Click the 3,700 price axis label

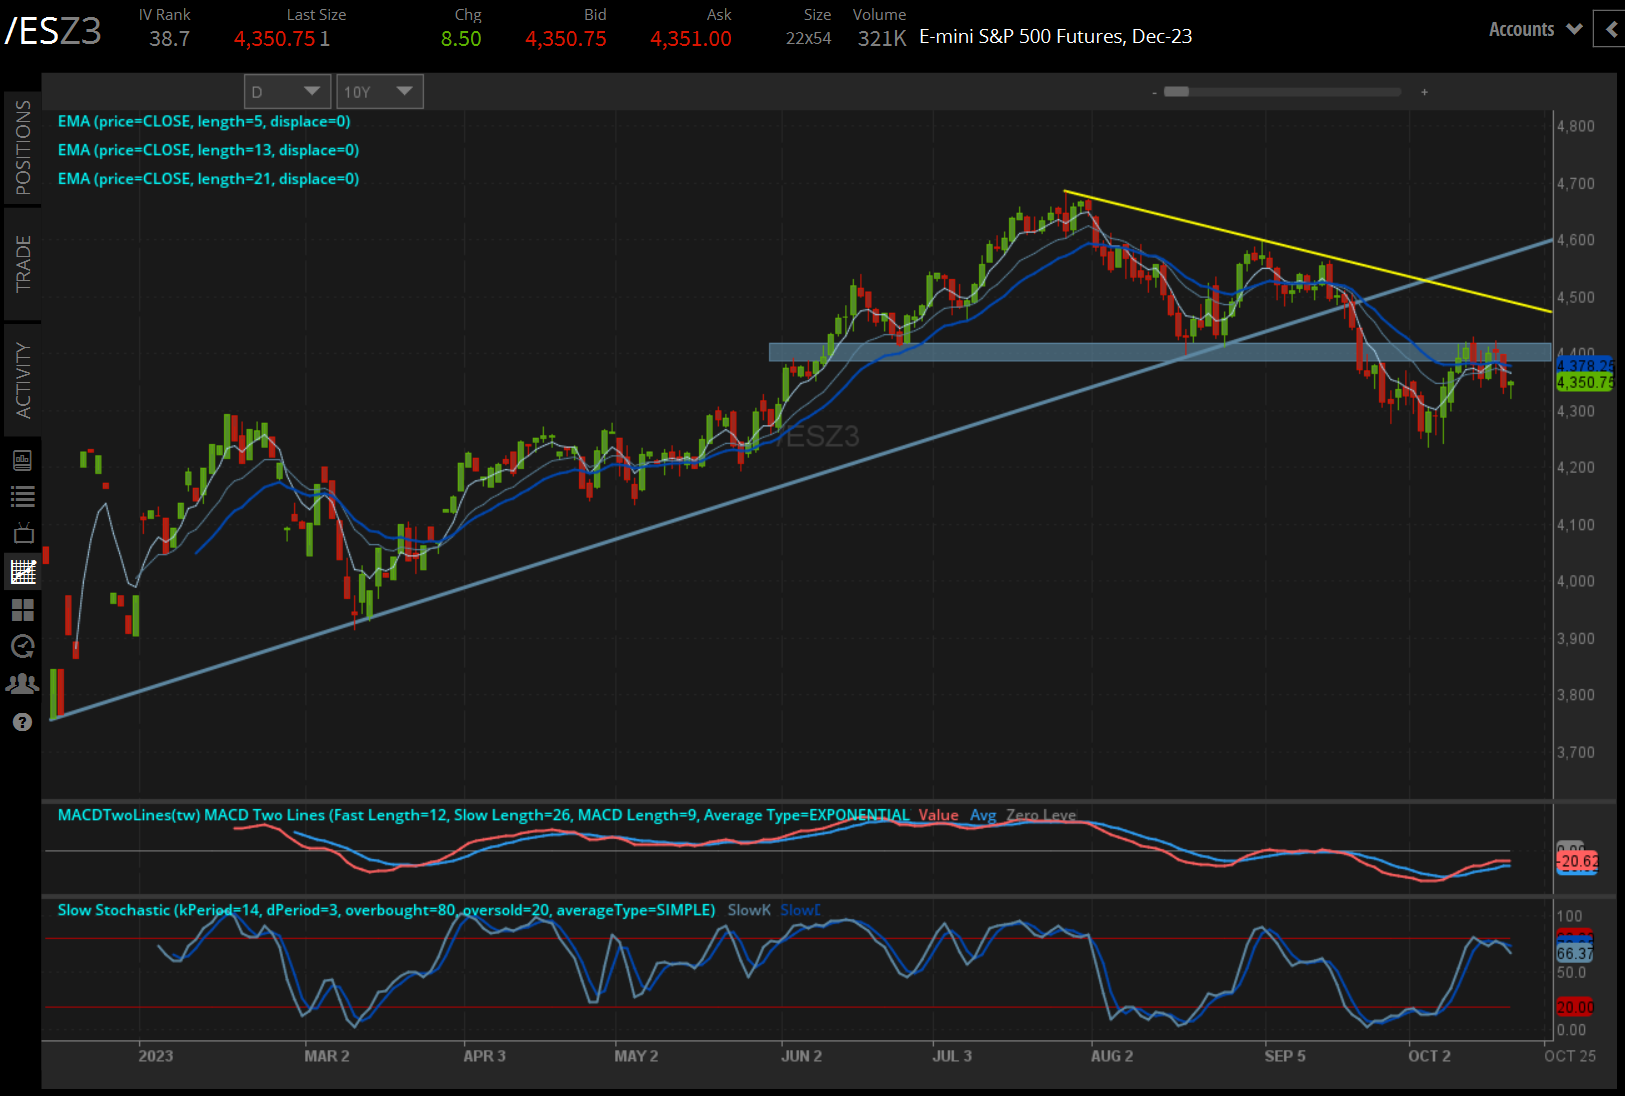click(1576, 752)
